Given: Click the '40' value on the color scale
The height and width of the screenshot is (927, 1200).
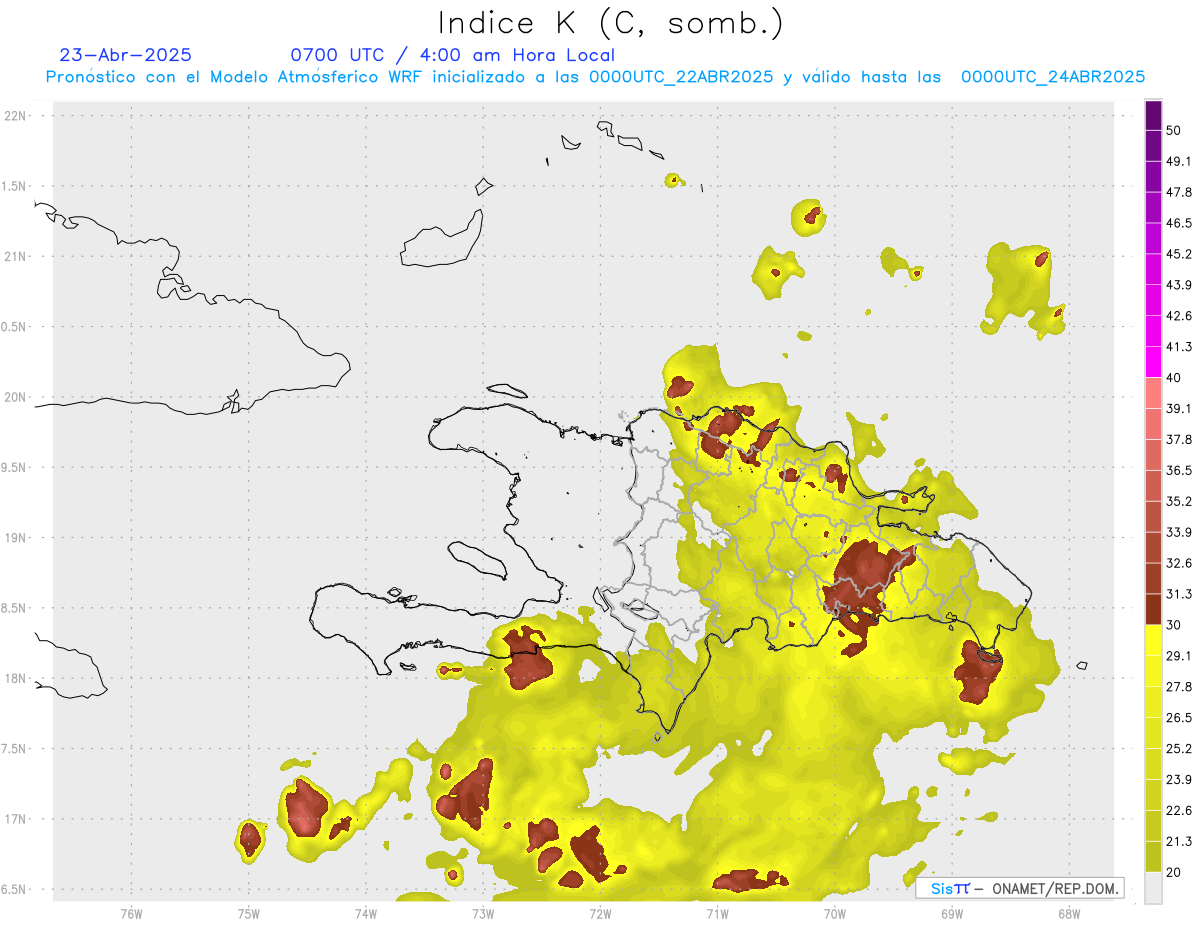Looking at the screenshot, I should [1174, 377].
